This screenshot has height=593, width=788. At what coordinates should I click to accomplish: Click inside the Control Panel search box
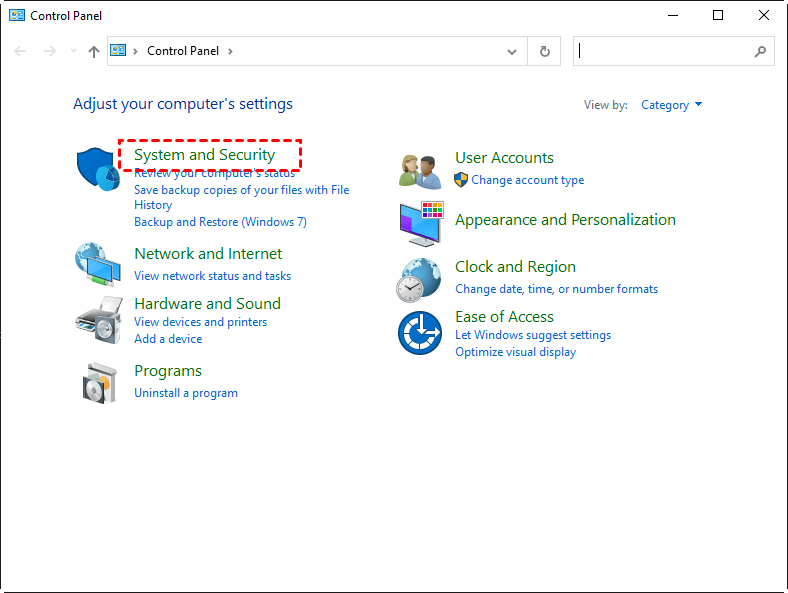pos(664,51)
